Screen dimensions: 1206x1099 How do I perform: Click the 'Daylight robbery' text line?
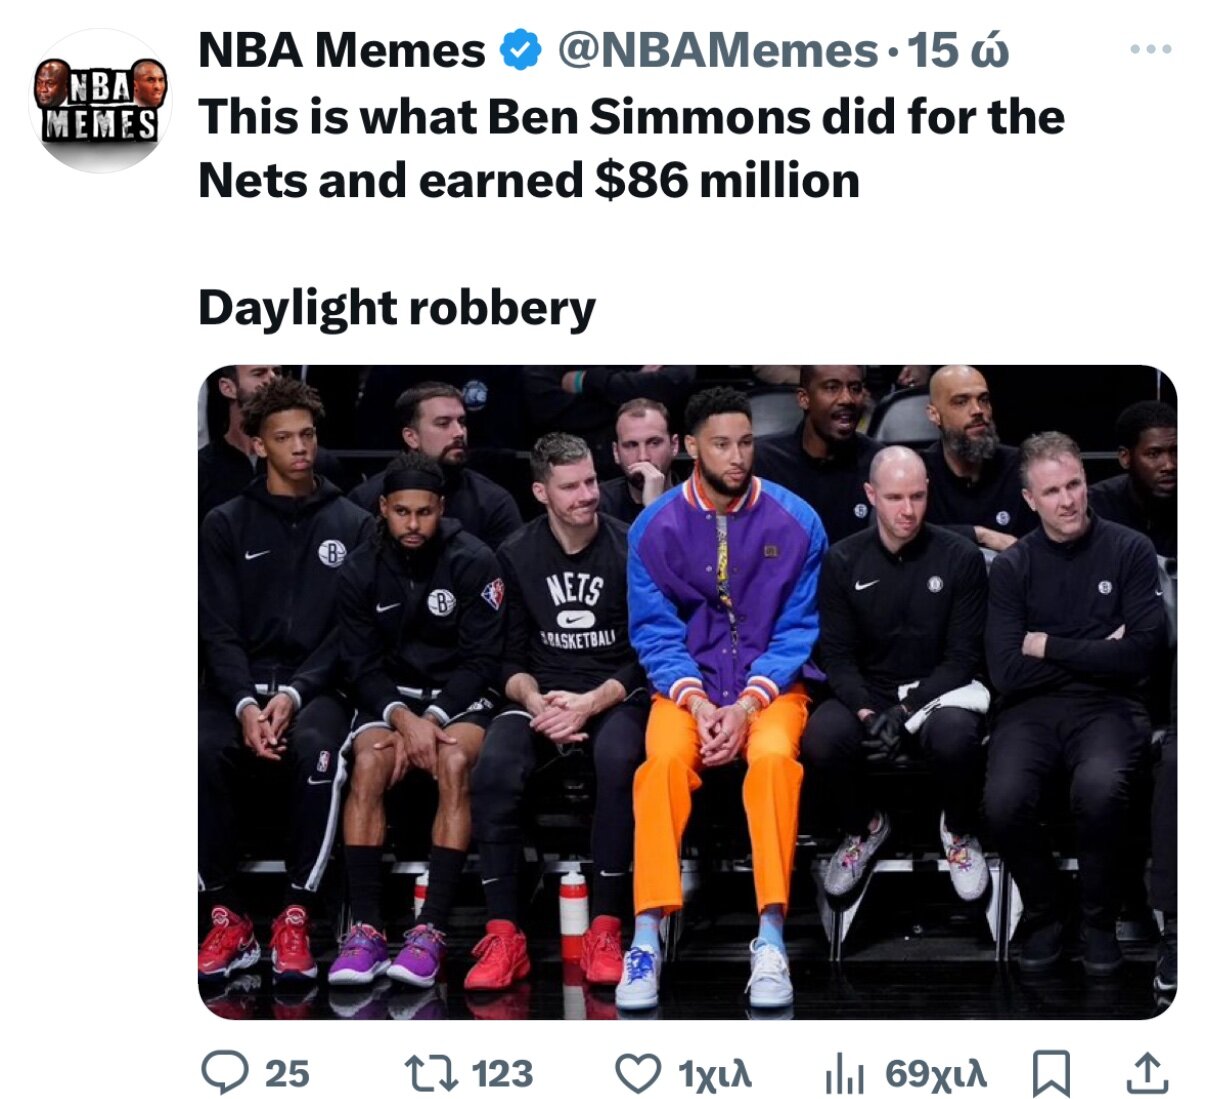click(397, 308)
